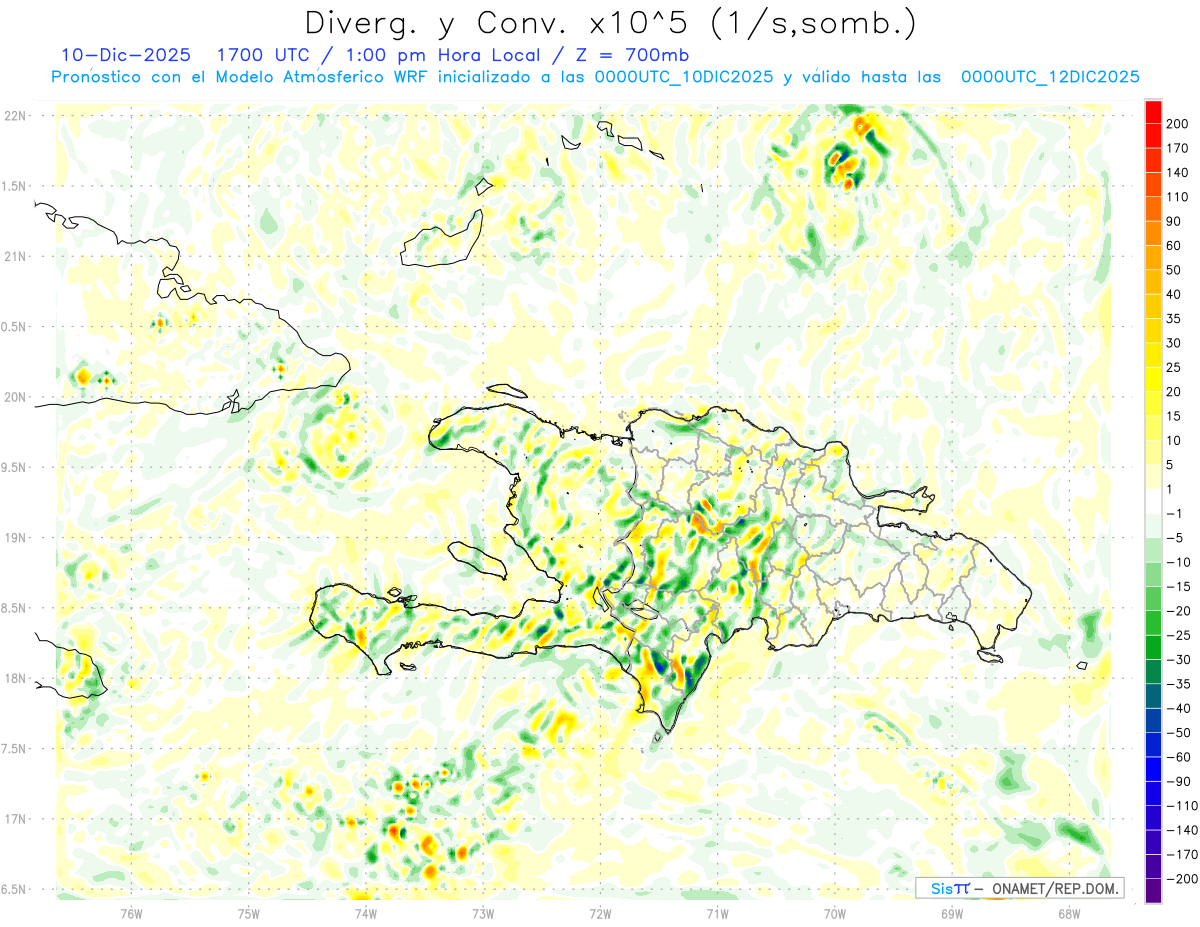
Task: Click the 19N latitude label
Action: coord(15,537)
